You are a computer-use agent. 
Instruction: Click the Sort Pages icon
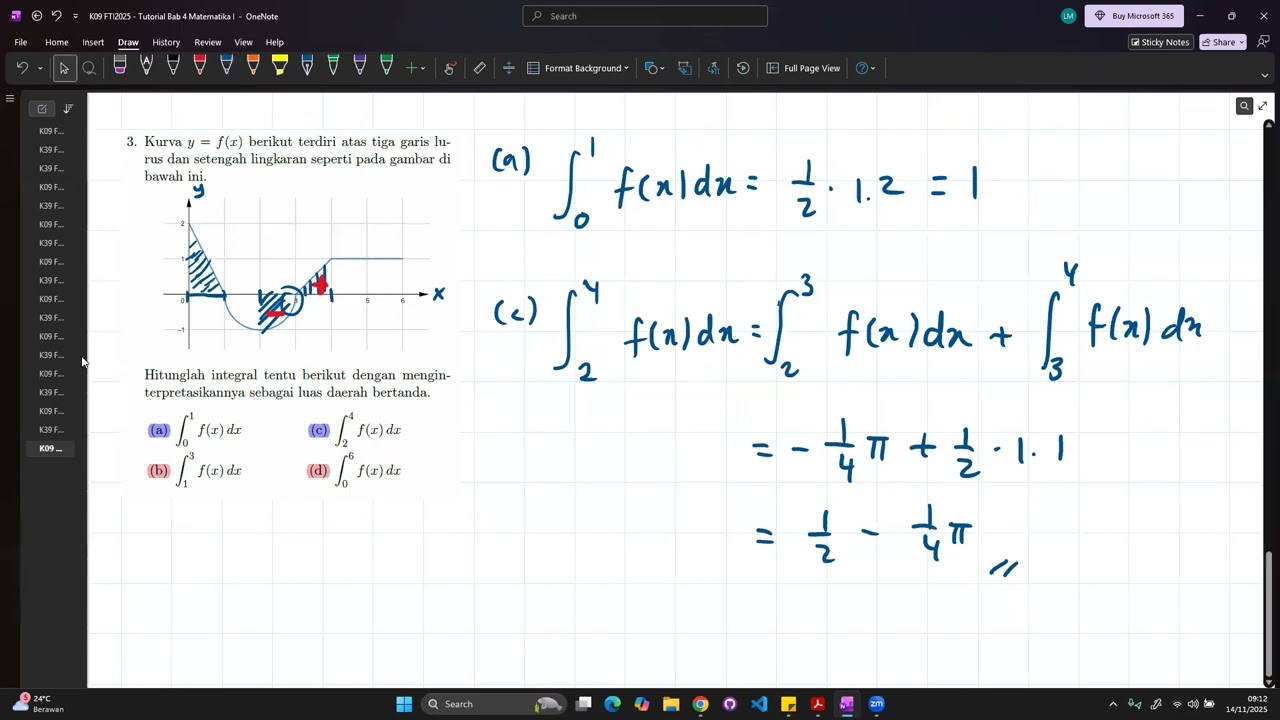pos(68,108)
